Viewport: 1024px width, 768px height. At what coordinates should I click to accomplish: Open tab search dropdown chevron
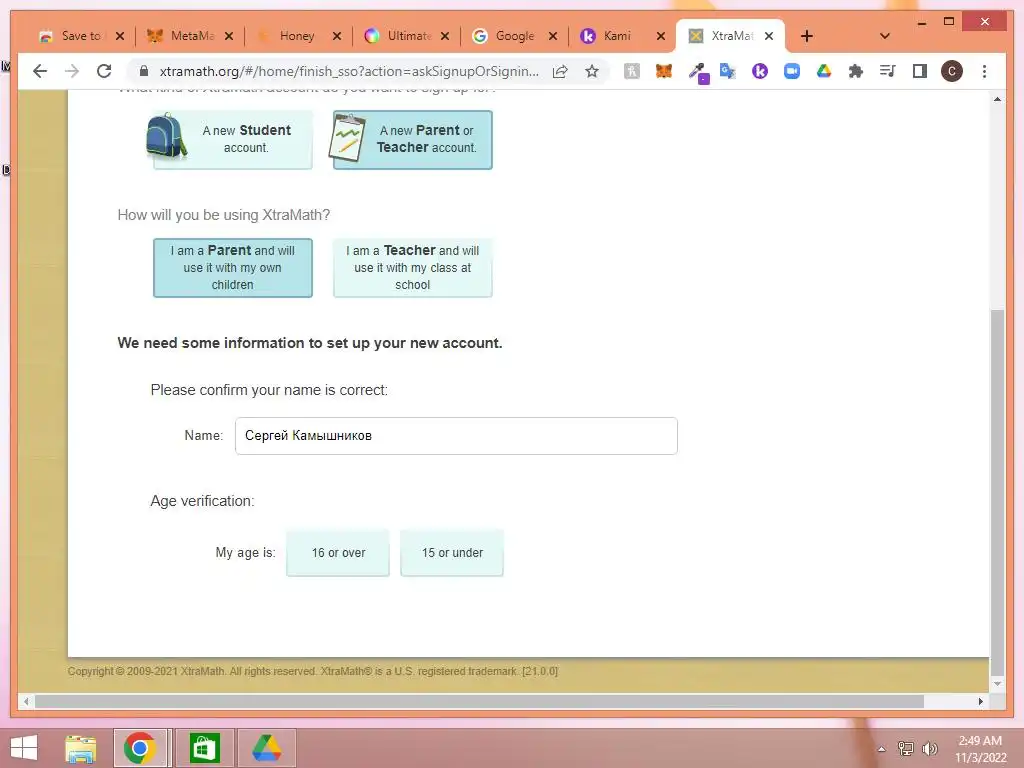coord(885,36)
